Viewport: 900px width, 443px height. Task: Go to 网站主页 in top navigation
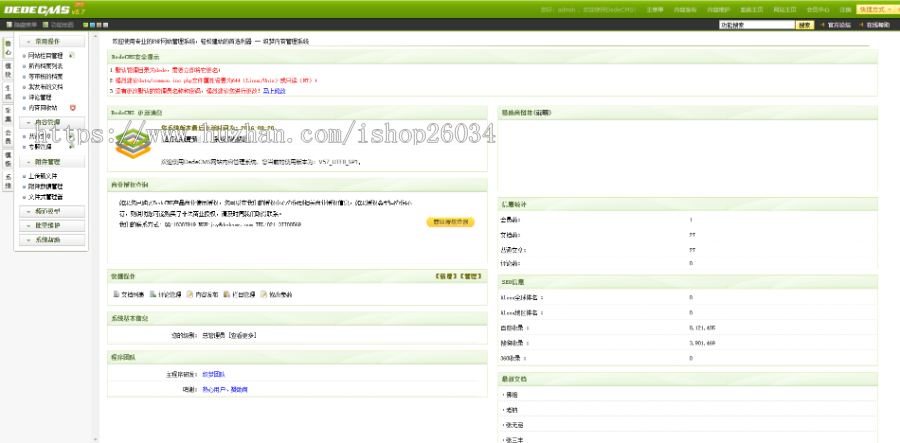[785, 10]
